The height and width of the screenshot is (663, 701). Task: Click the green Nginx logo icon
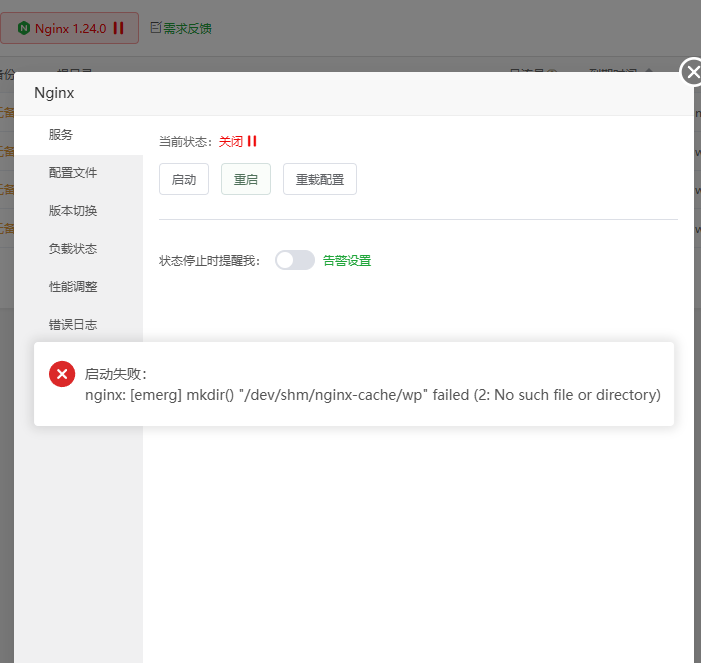click(x=24, y=28)
